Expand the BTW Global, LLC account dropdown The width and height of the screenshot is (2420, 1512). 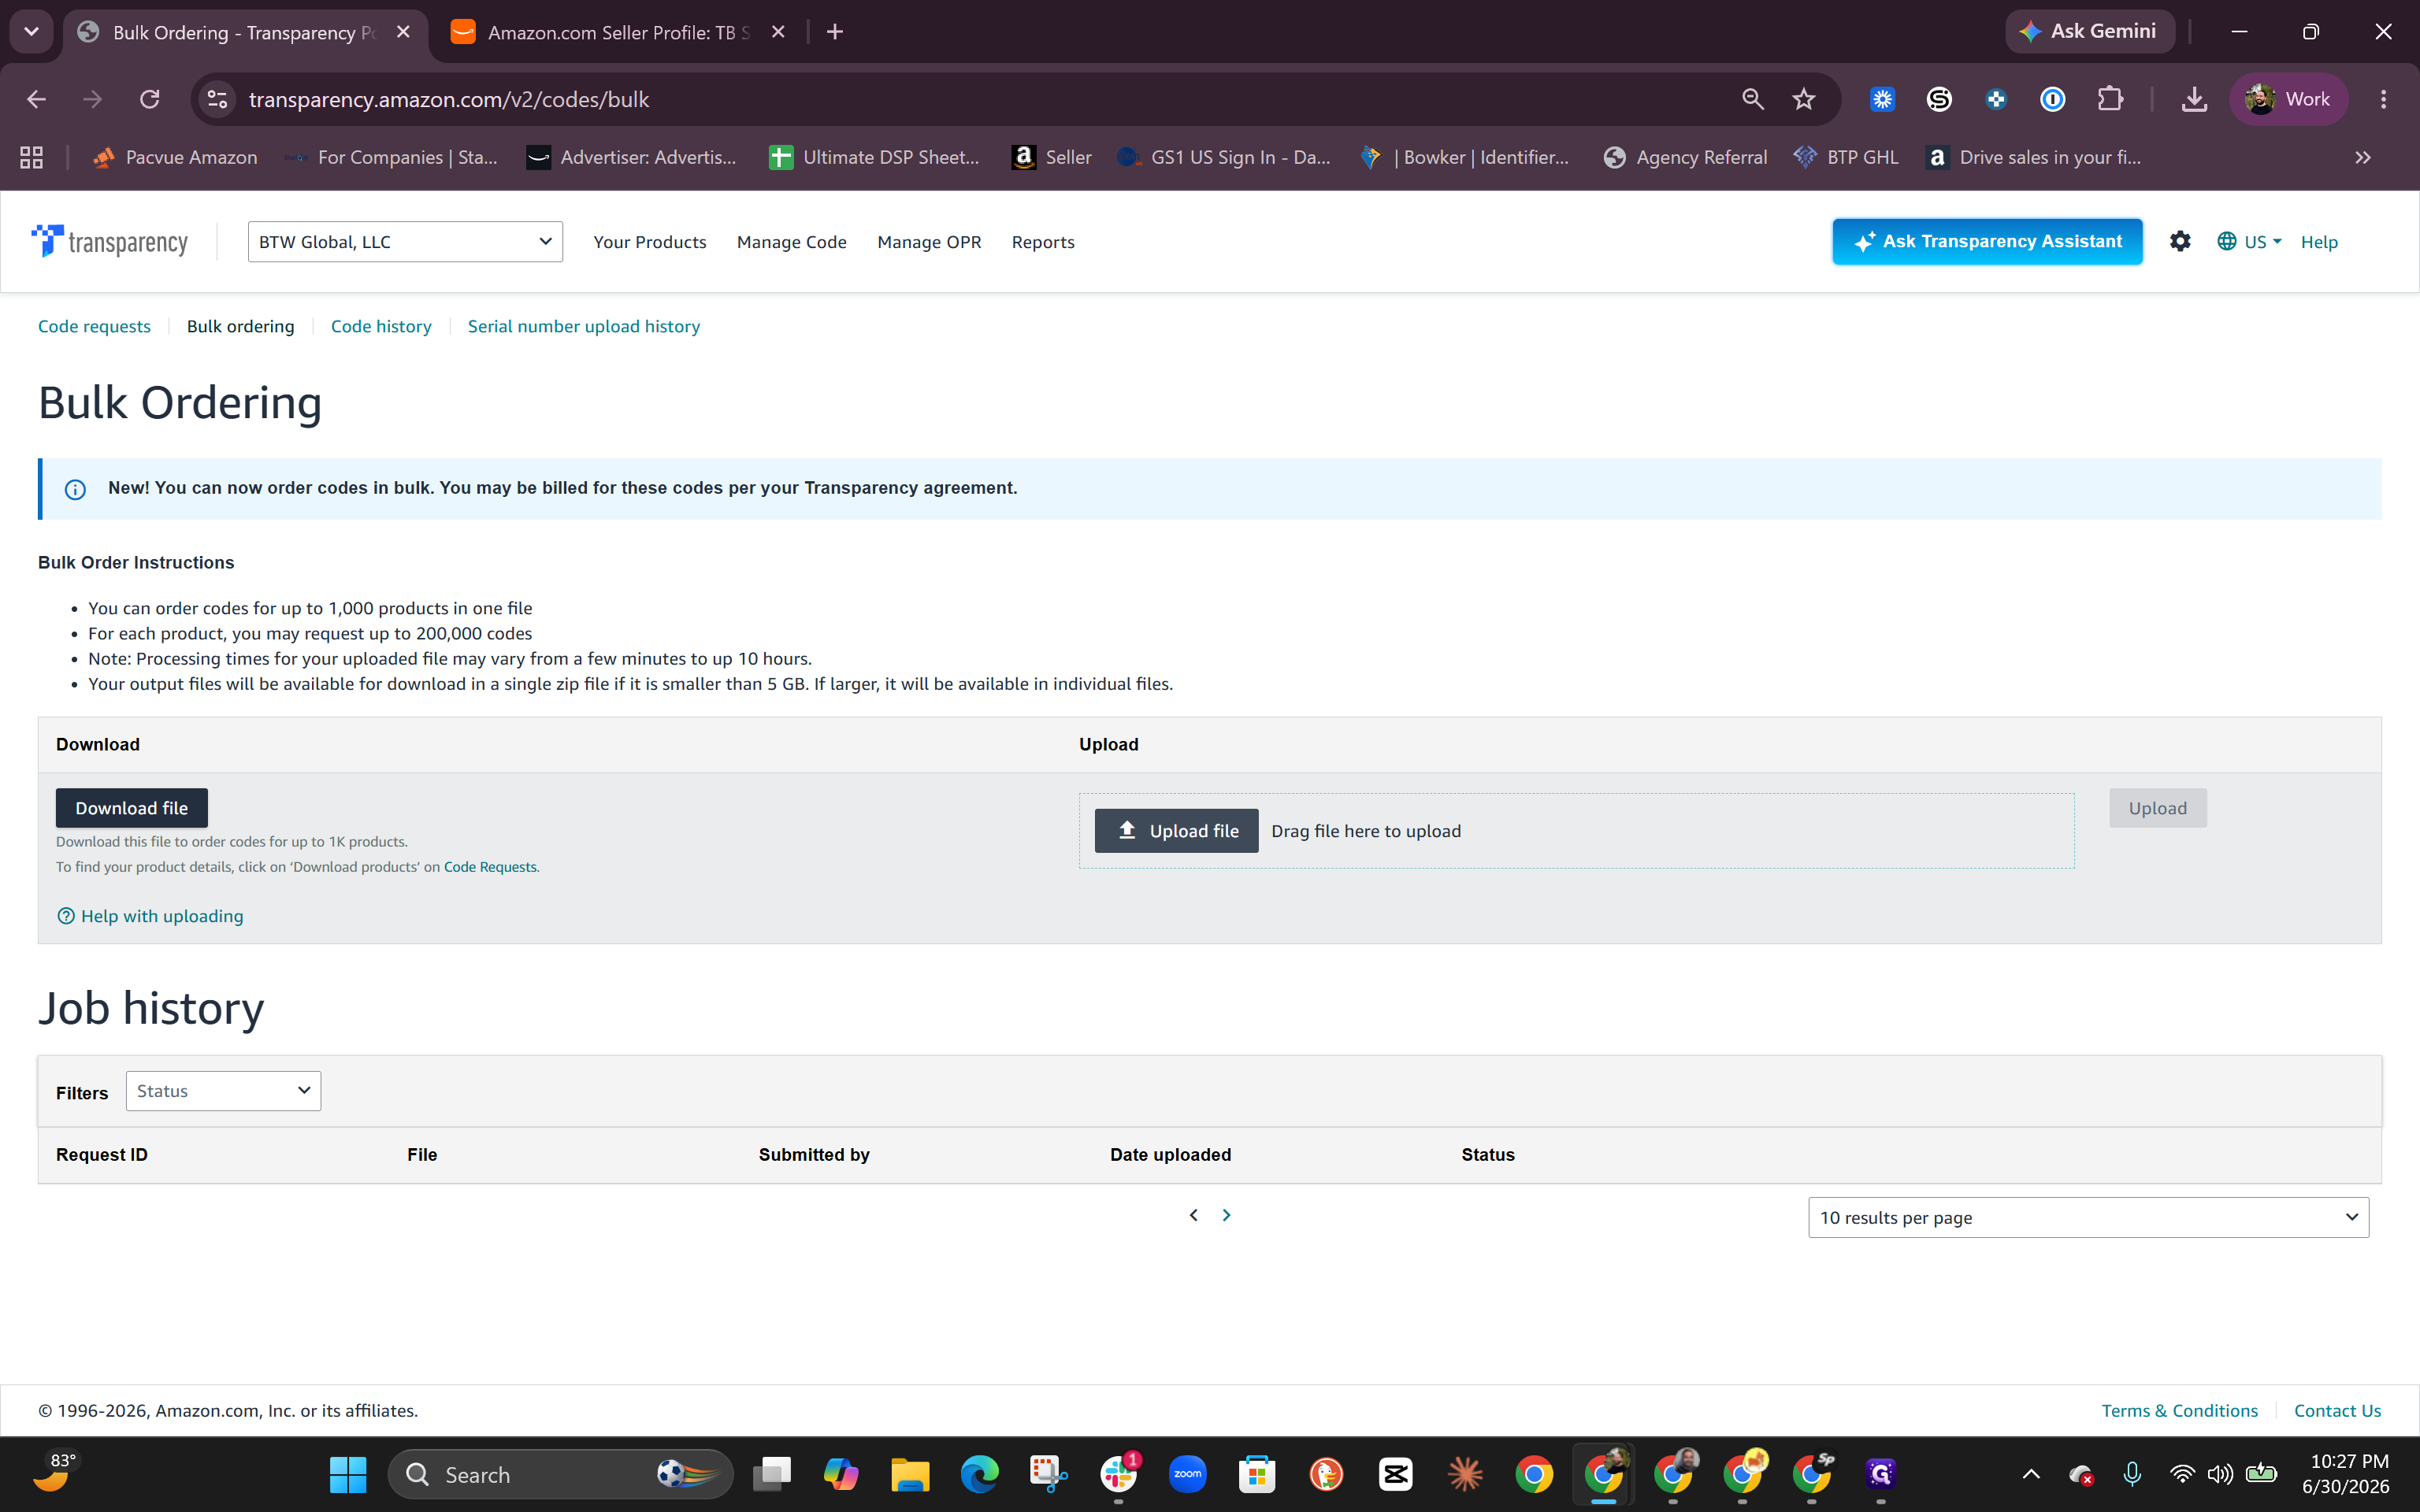(x=405, y=242)
